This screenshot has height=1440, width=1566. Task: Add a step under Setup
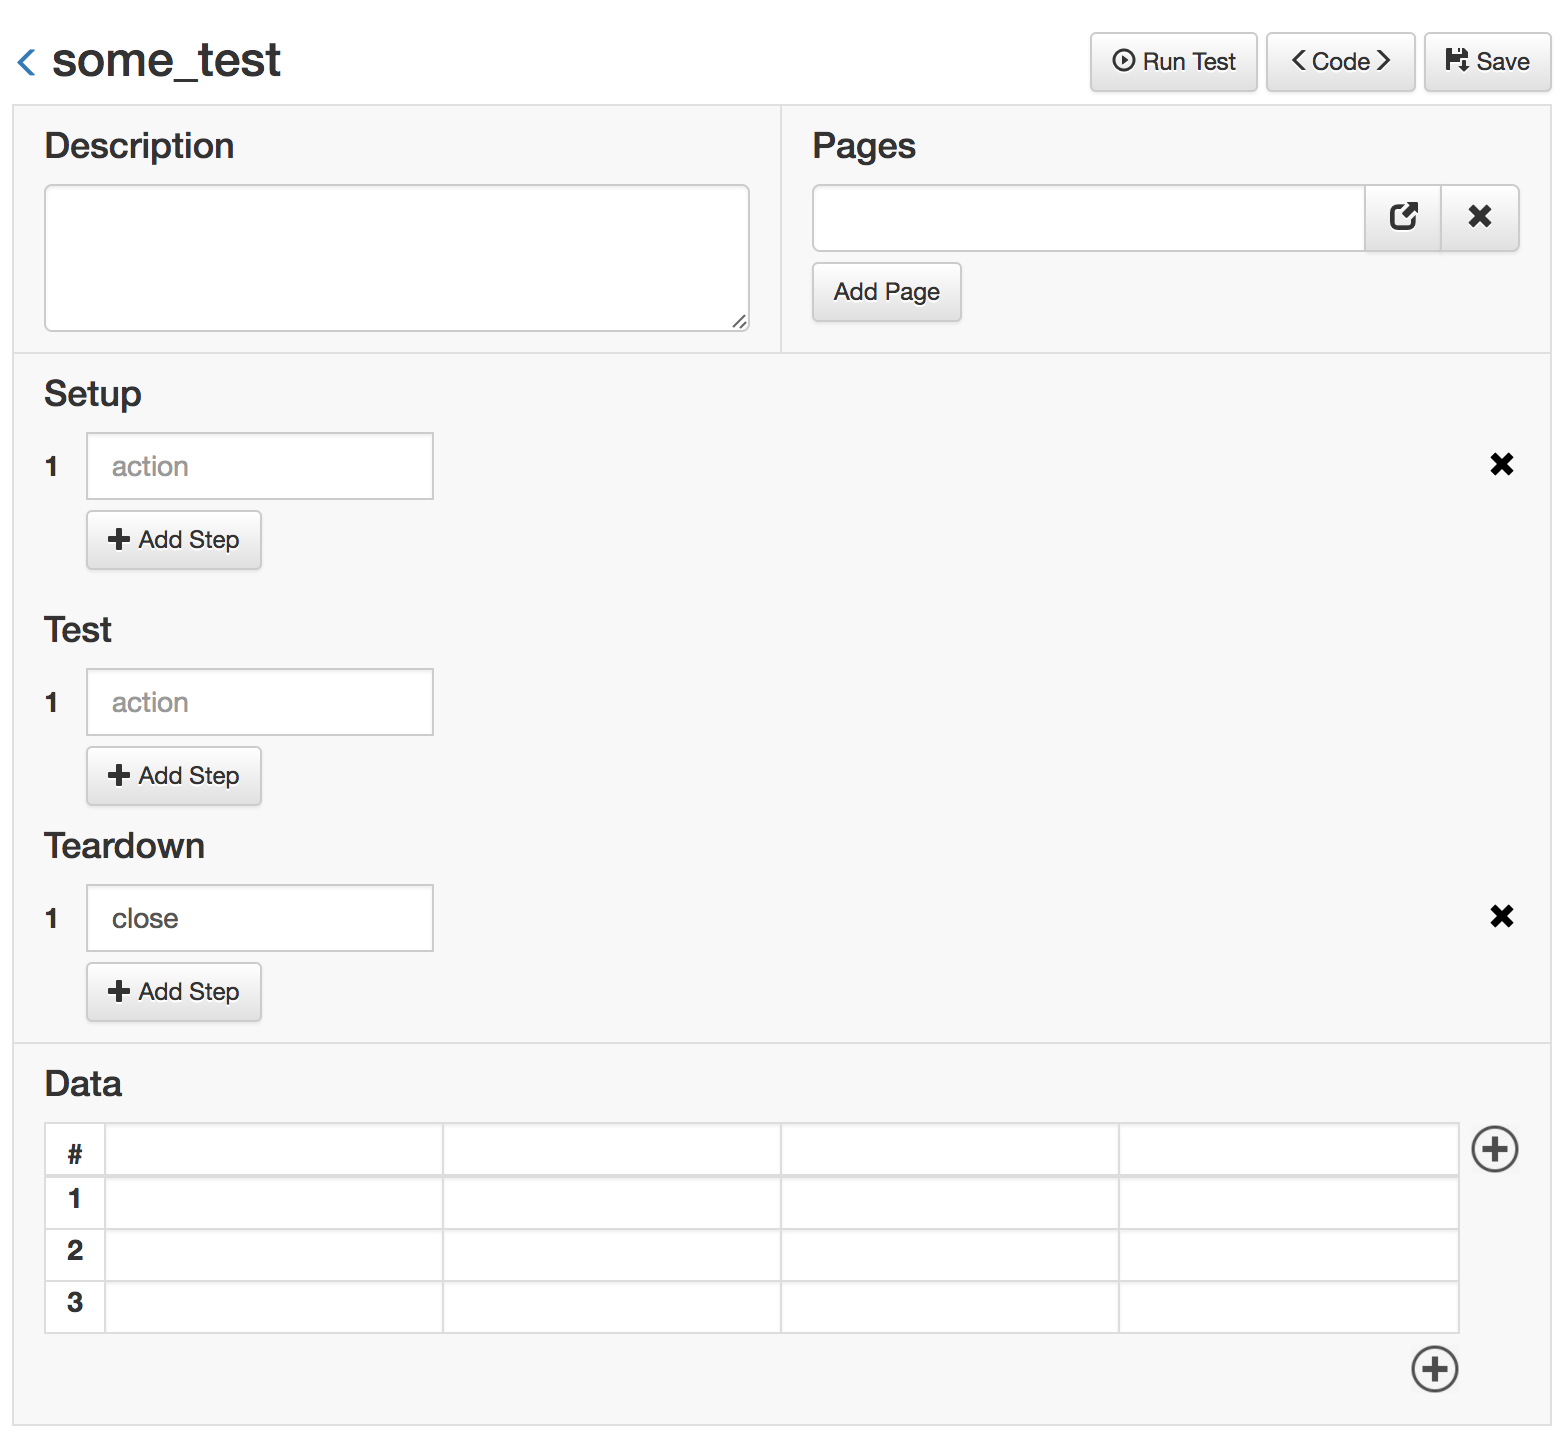click(x=174, y=540)
